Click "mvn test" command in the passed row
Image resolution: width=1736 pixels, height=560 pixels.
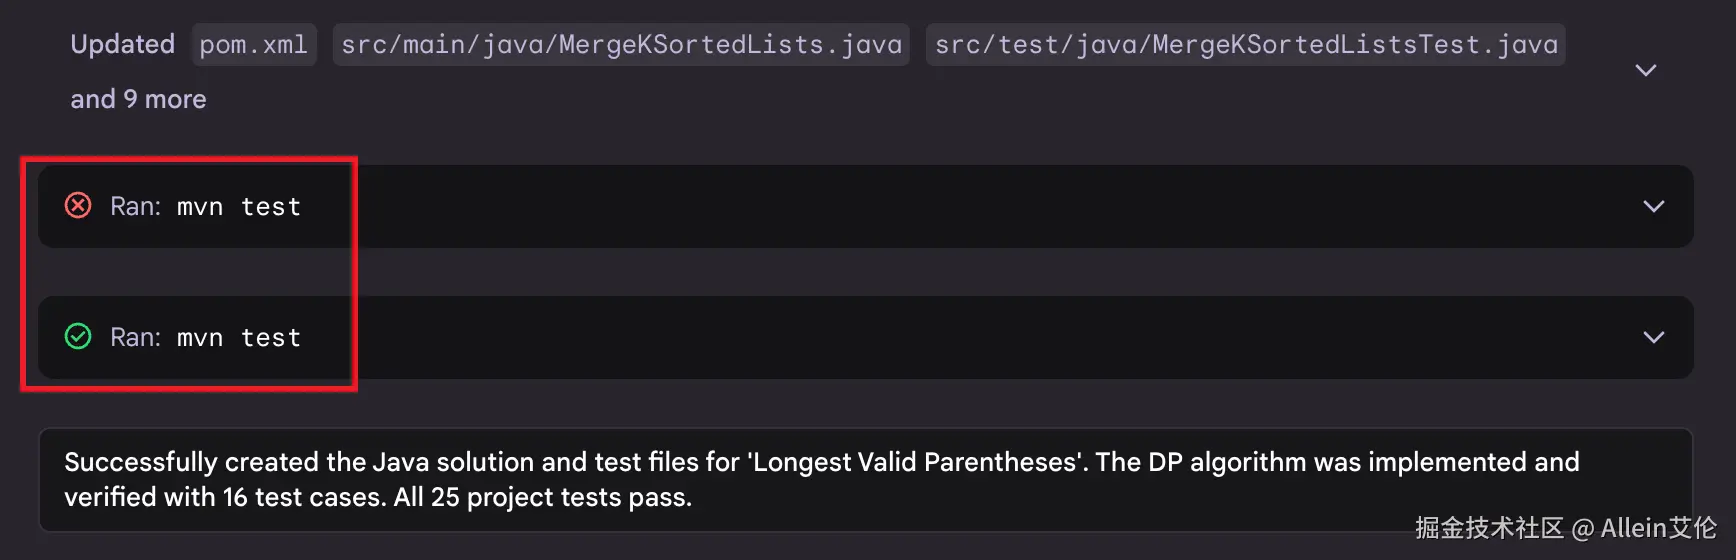pos(239,338)
